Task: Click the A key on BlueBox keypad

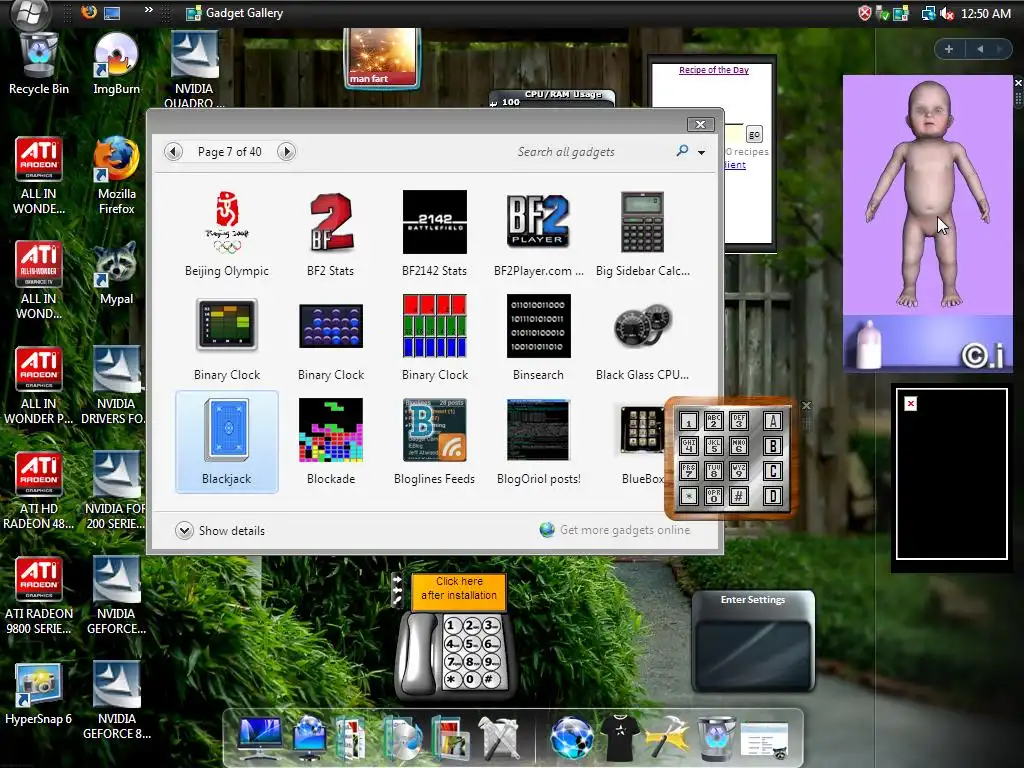Action: pyautogui.click(x=773, y=421)
